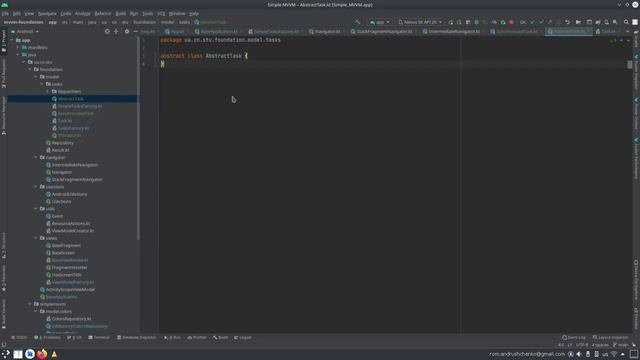Open the Logcat tool window
640x360 pixels.
coord(243,338)
